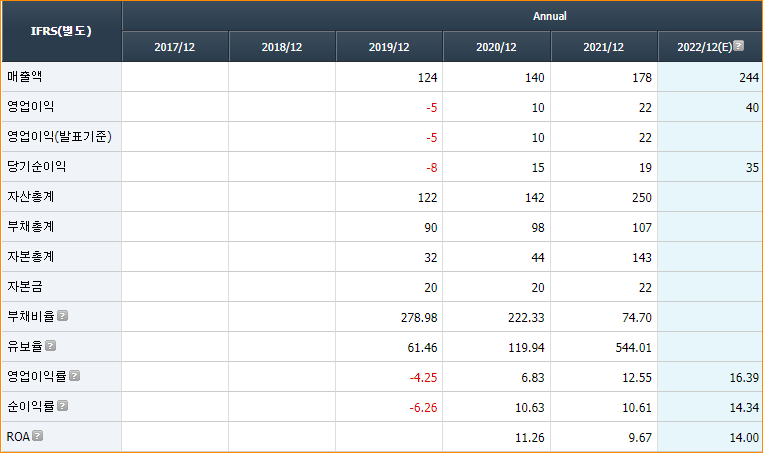Click 당기순이익 value 15 for 2020/12
Screen dimensions: 763x453
pyautogui.click(x=538, y=168)
